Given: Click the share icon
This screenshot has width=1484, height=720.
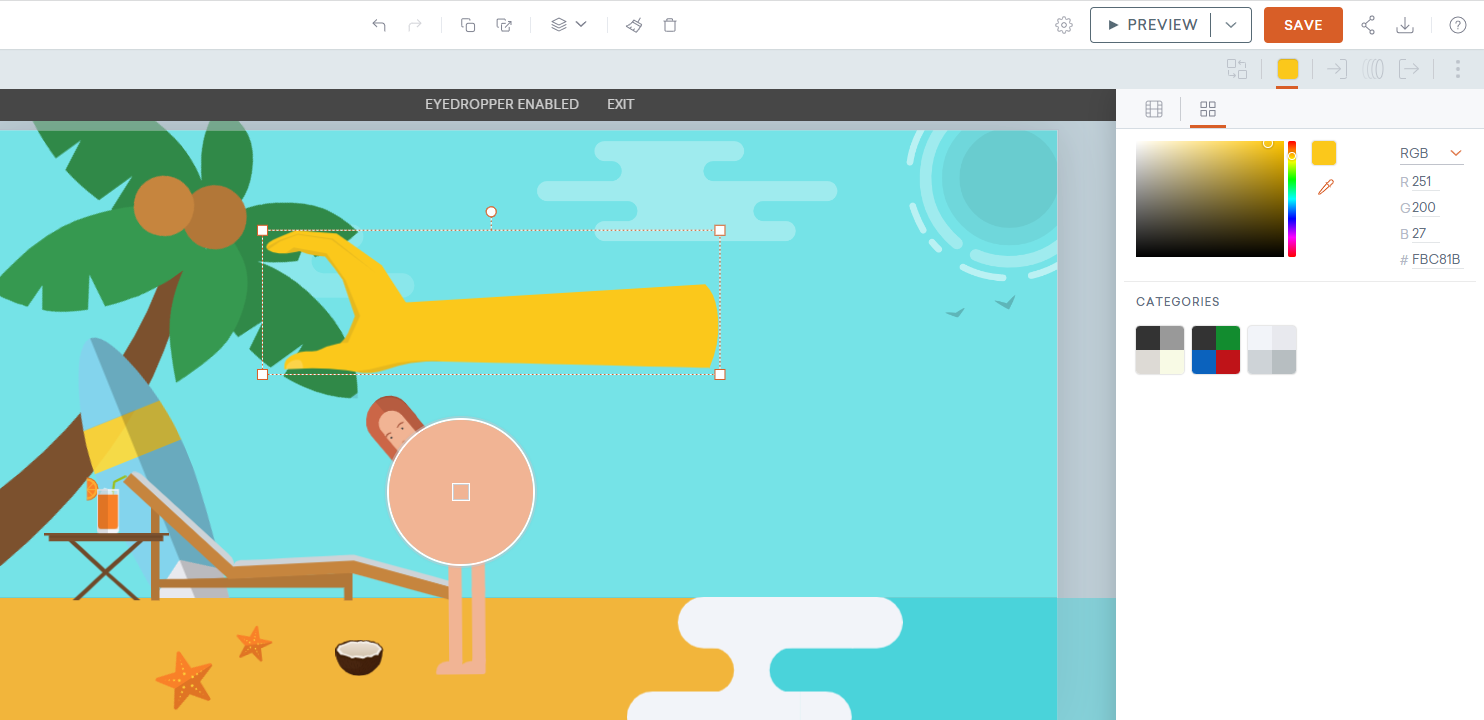Looking at the screenshot, I should (x=1368, y=25).
